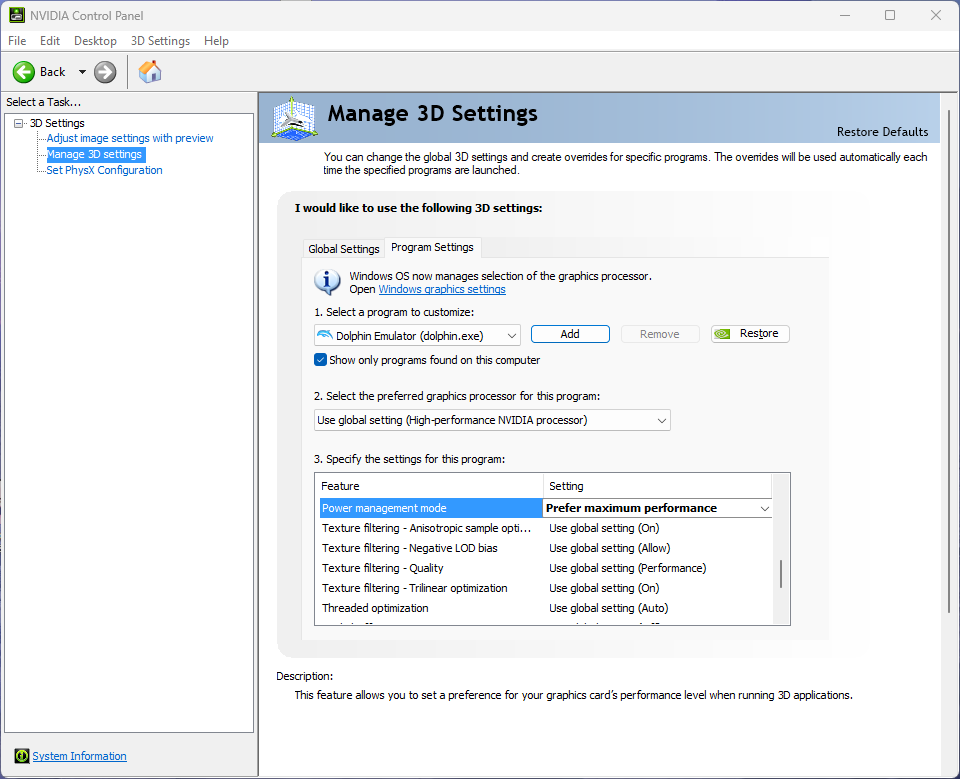
Task: Select the Power management mode feature row
Action: coord(431,508)
